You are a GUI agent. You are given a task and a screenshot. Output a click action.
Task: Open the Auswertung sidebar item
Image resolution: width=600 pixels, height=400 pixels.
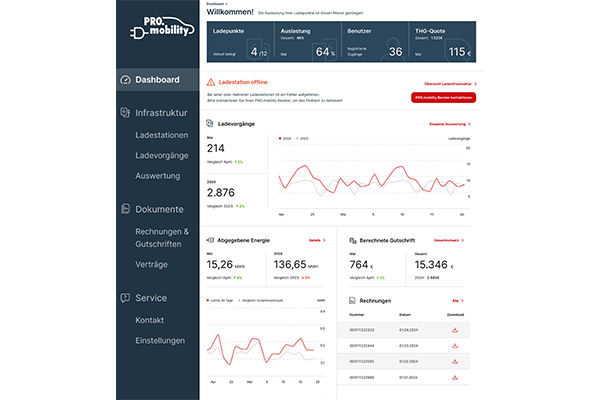[157, 176]
